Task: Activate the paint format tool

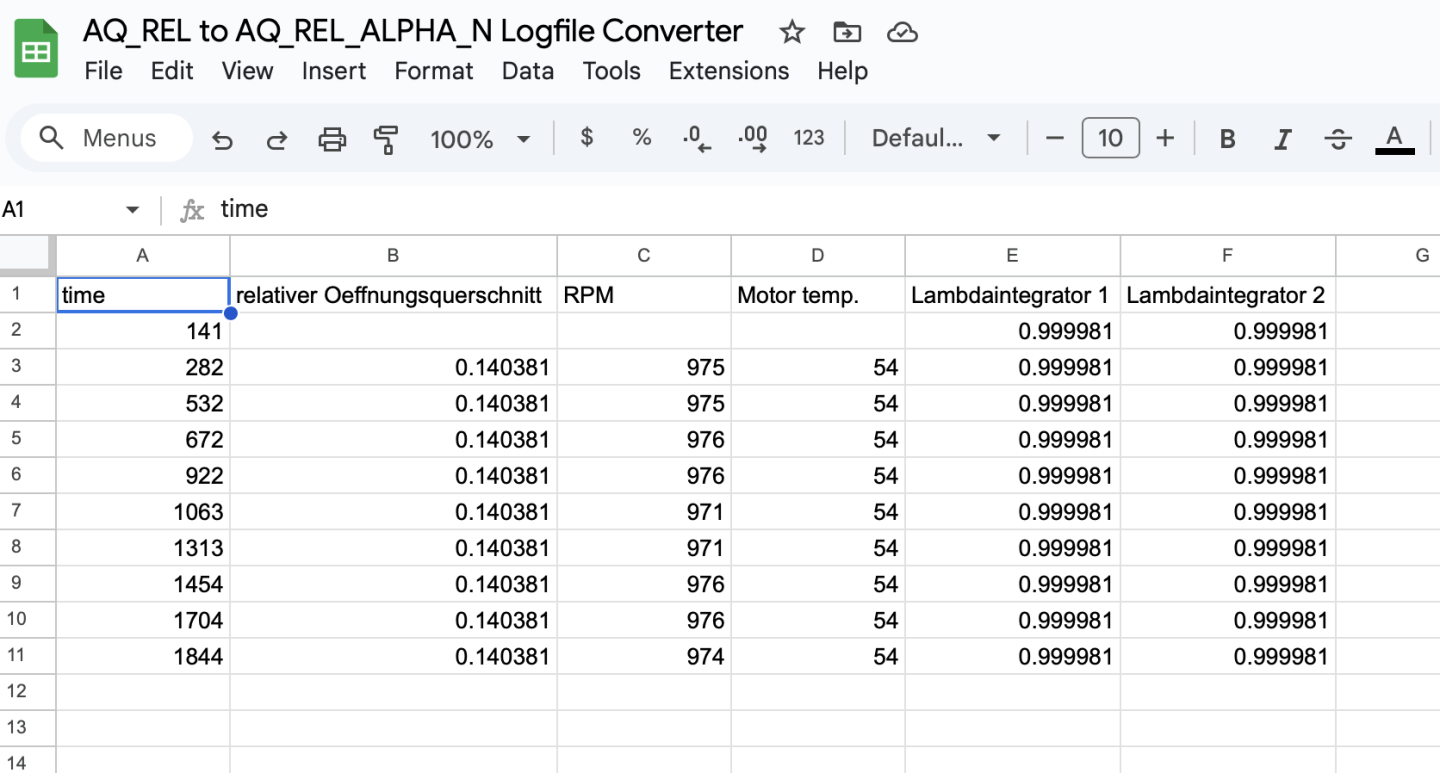Action: tap(385, 139)
